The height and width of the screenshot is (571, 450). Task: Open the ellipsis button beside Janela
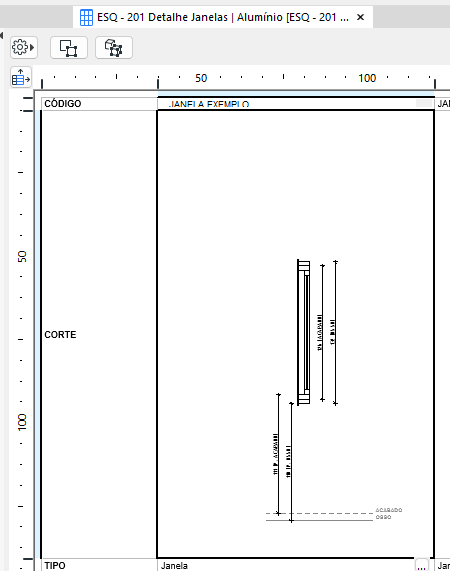422,566
